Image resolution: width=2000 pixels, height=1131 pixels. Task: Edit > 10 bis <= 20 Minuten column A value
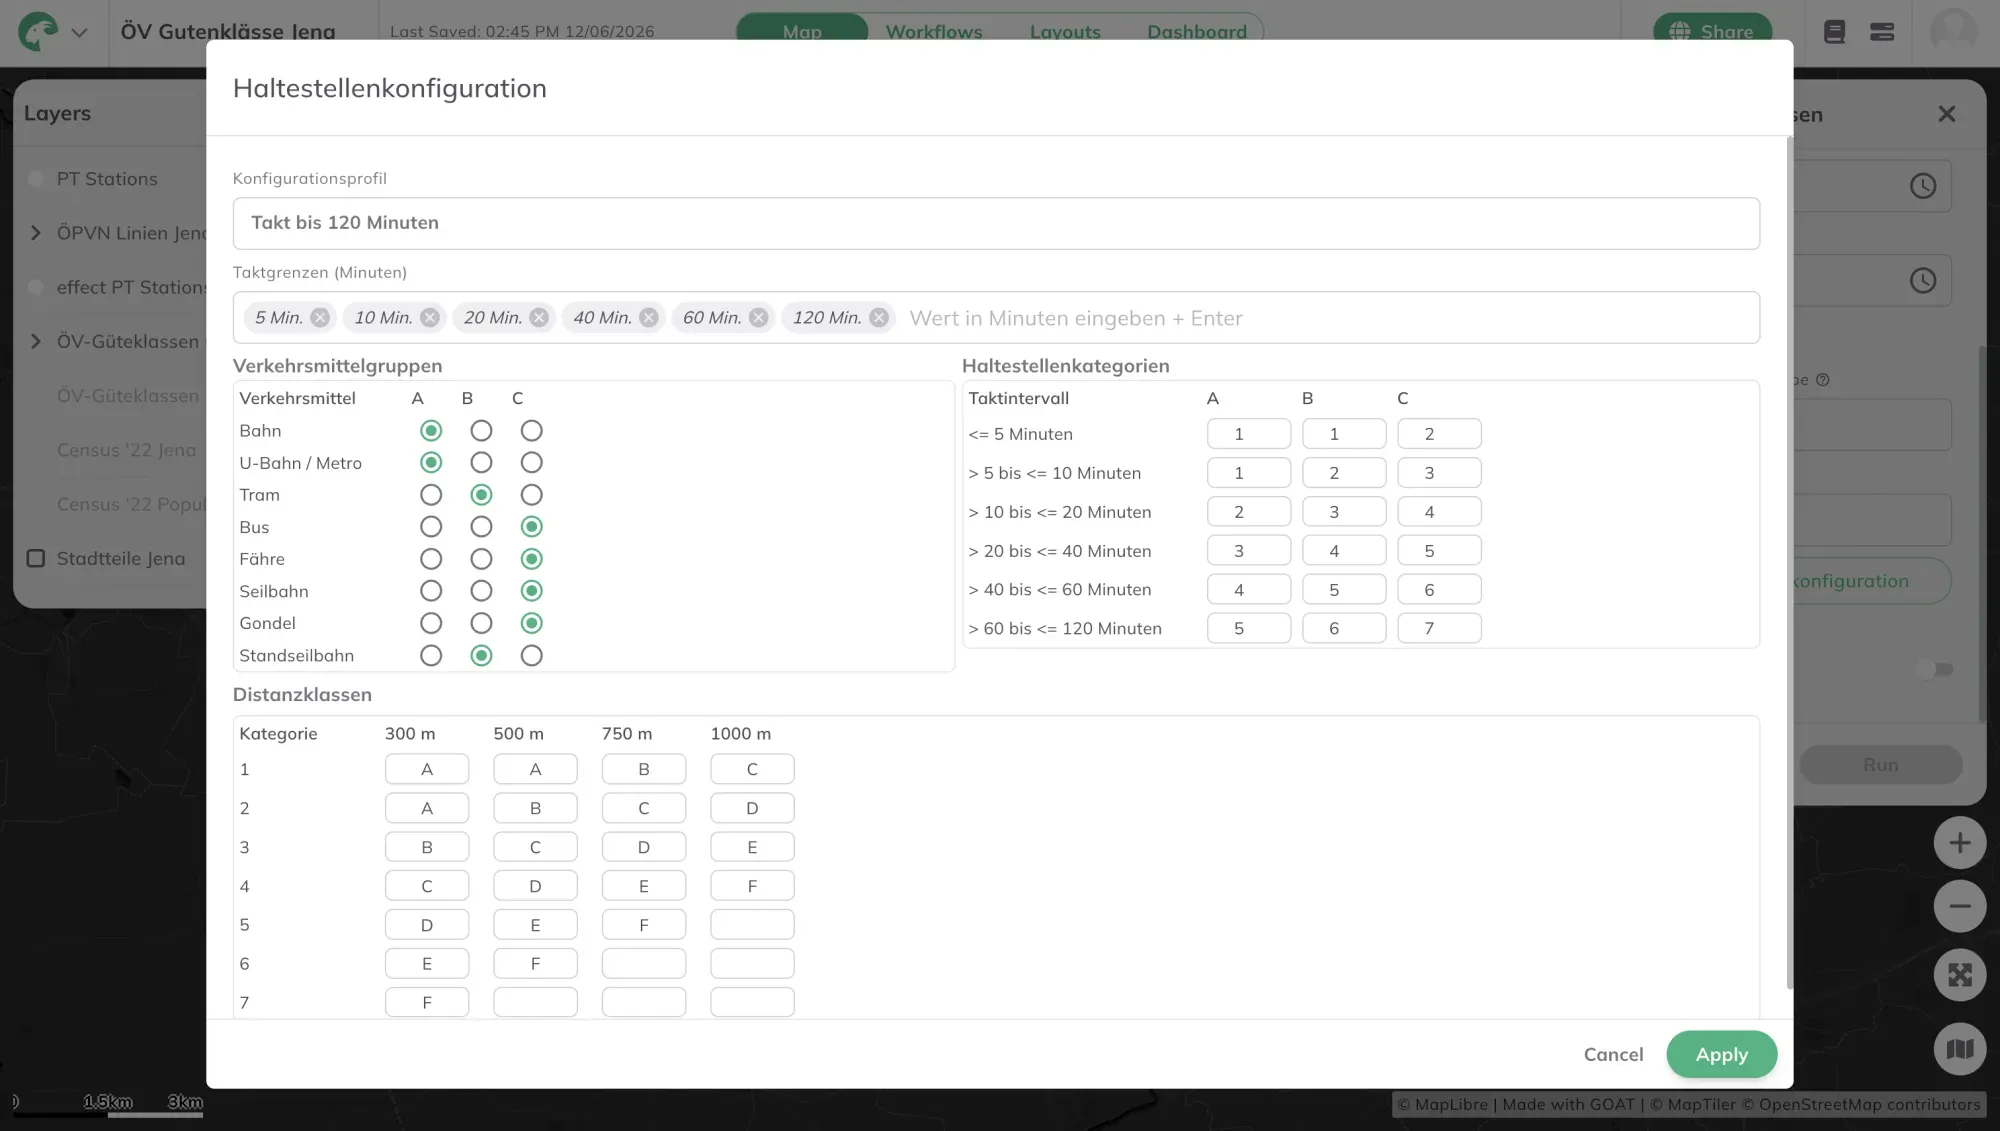coord(1249,512)
